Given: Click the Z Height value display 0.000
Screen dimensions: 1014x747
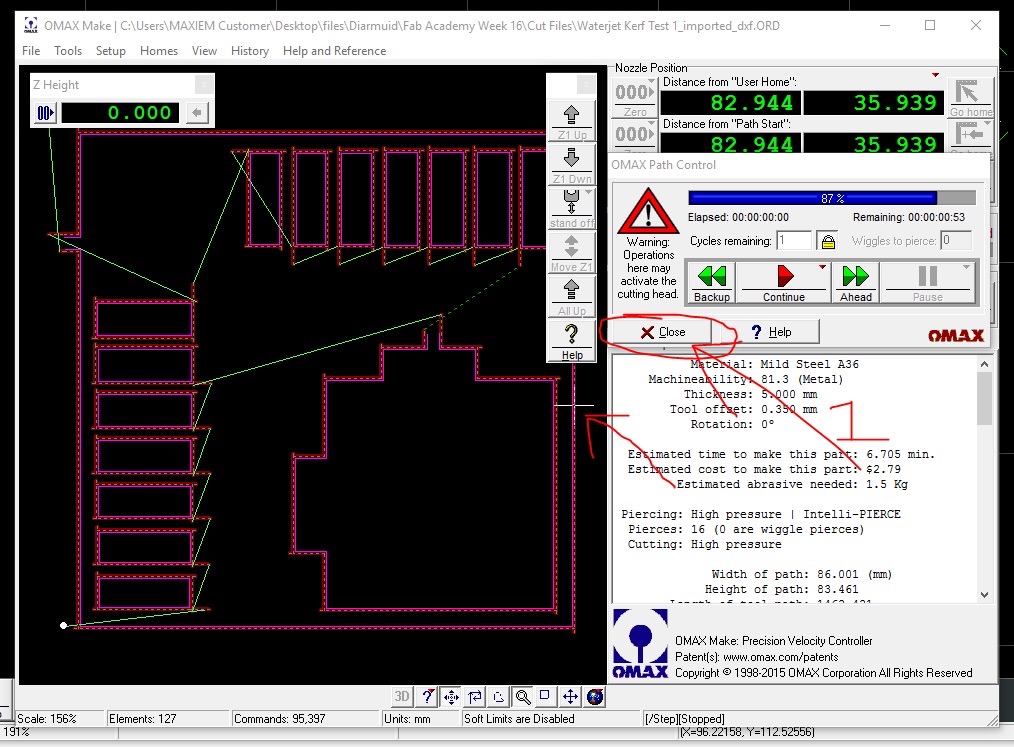Looking at the screenshot, I should click(120, 113).
